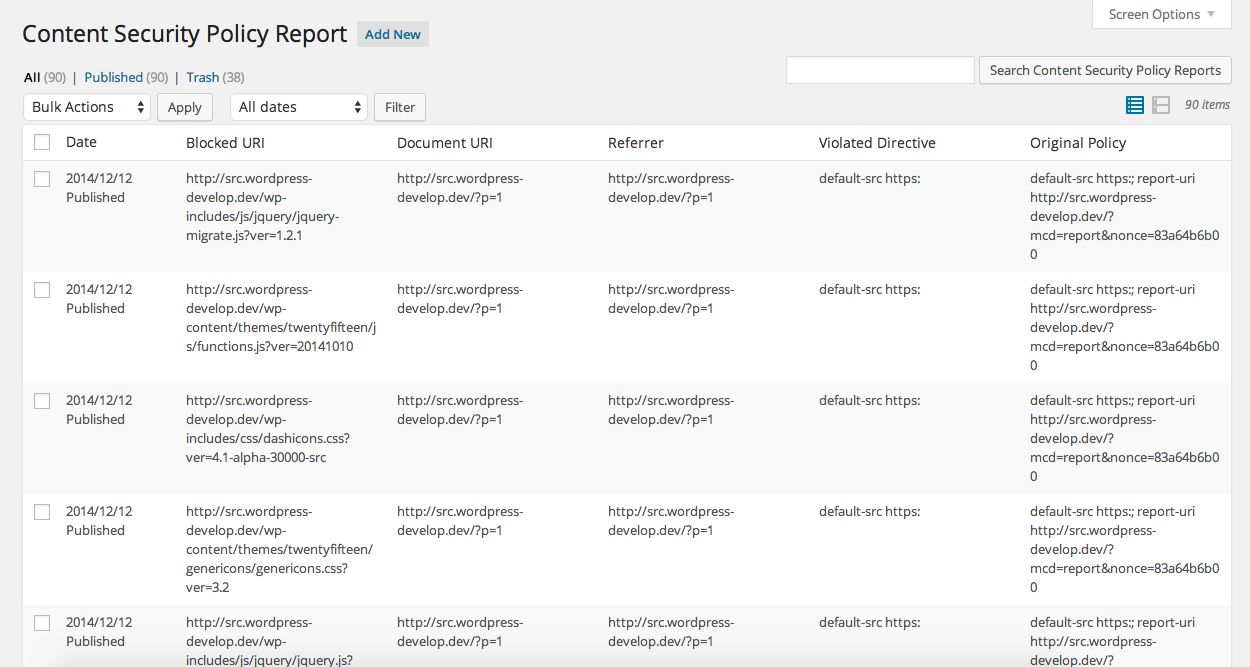Switch to excerpt view icon
This screenshot has width=1250, height=667.
click(1161, 105)
